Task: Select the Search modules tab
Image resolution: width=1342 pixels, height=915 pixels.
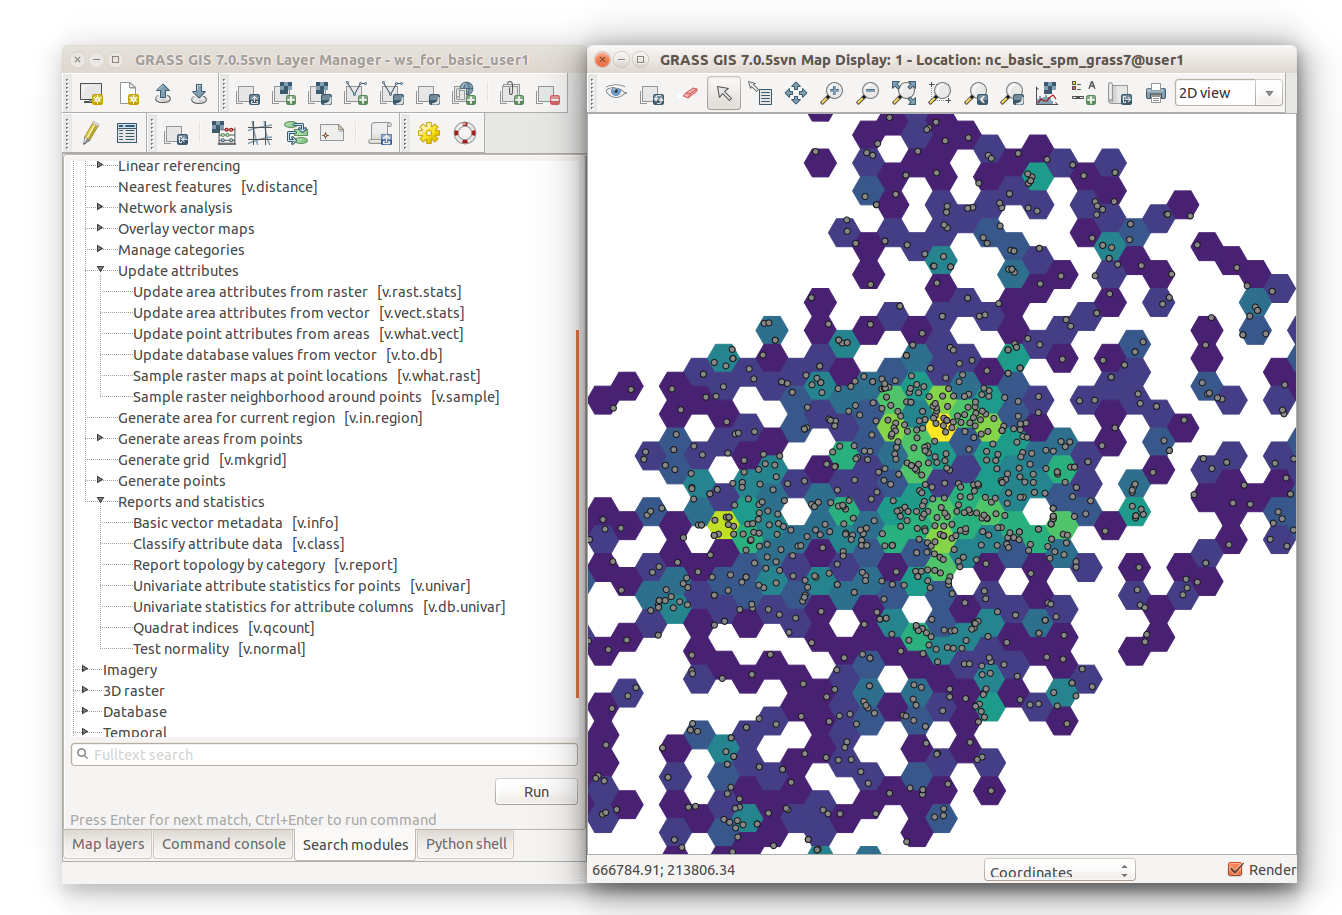Action: tap(355, 845)
